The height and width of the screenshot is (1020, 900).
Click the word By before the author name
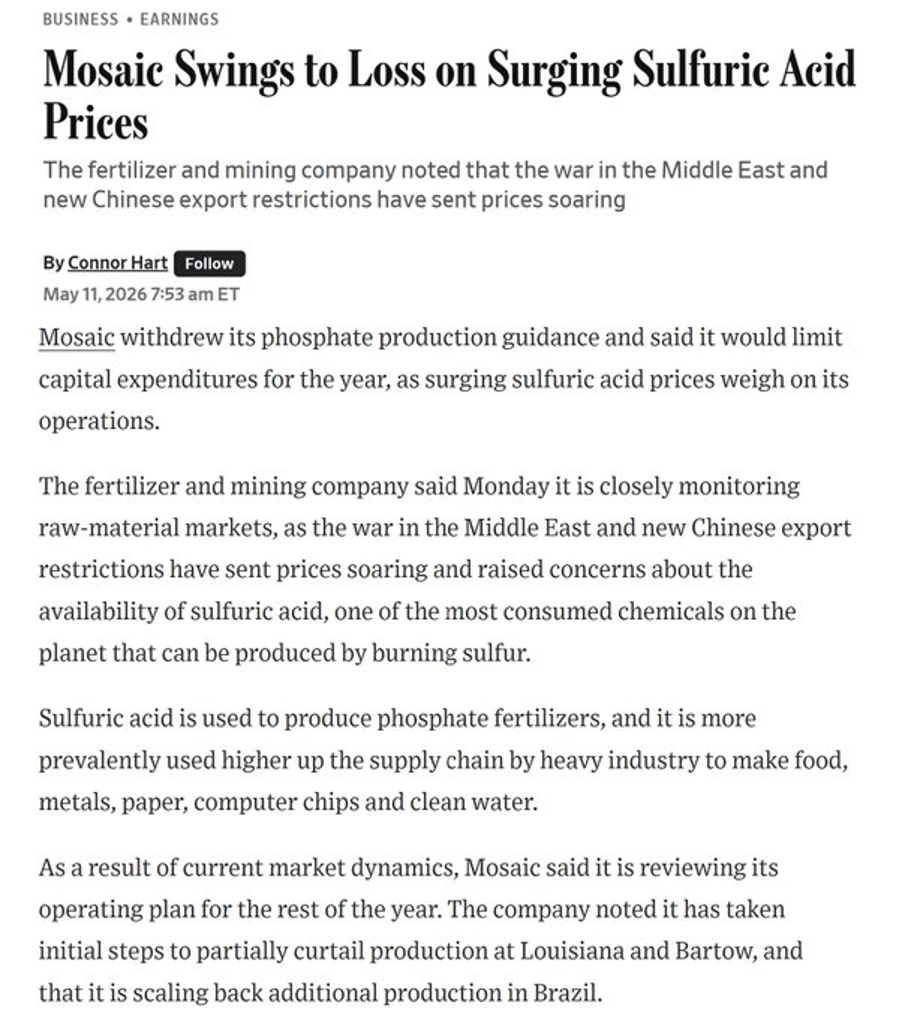[53, 263]
